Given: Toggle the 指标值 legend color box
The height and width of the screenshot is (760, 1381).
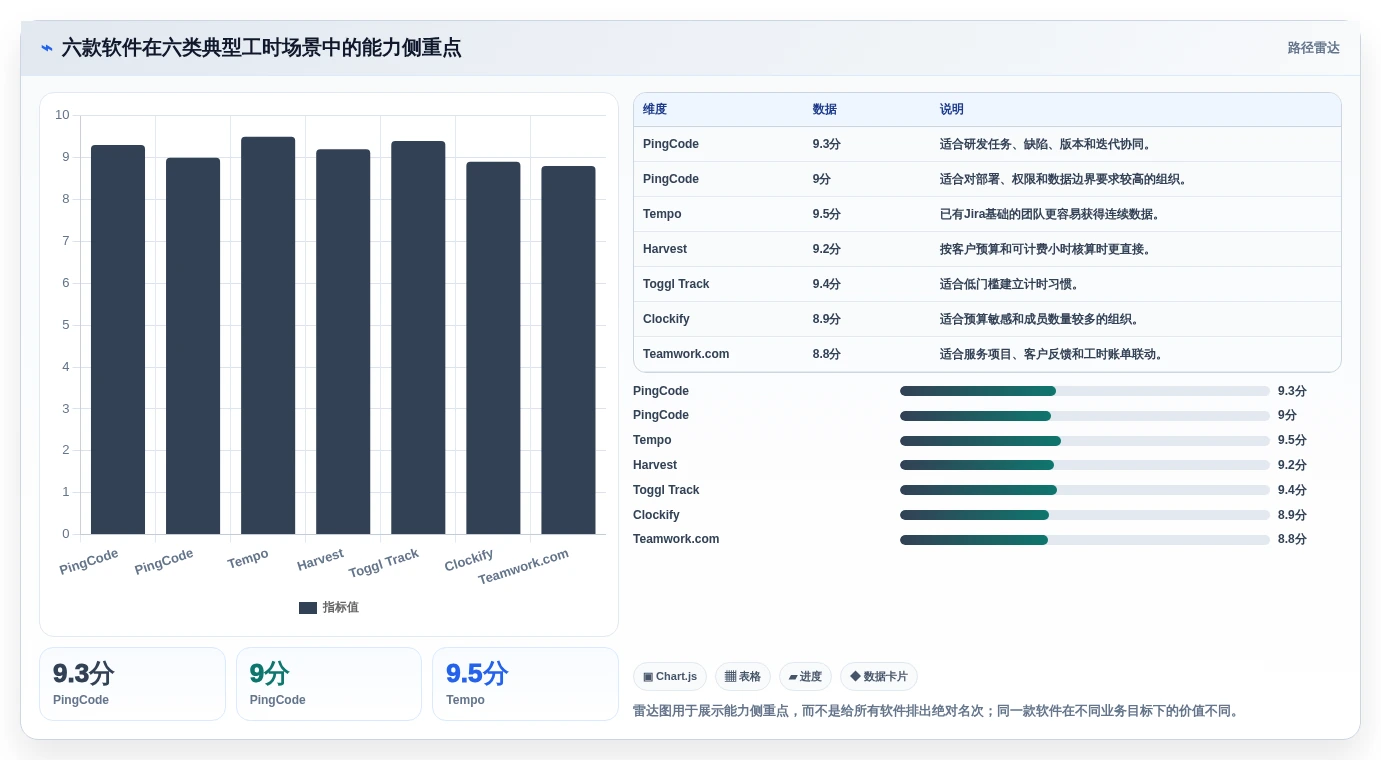Looking at the screenshot, I should tap(308, 608).
